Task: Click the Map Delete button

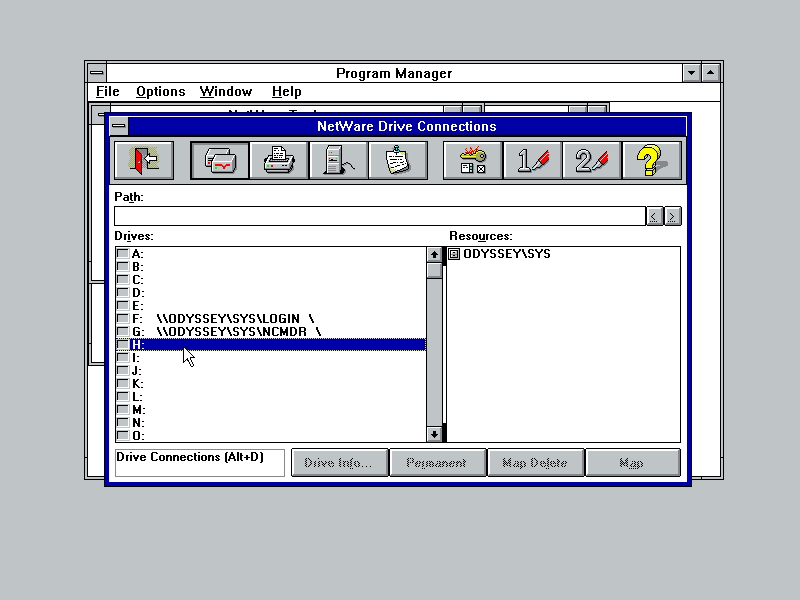Action: tap(536, 463)
